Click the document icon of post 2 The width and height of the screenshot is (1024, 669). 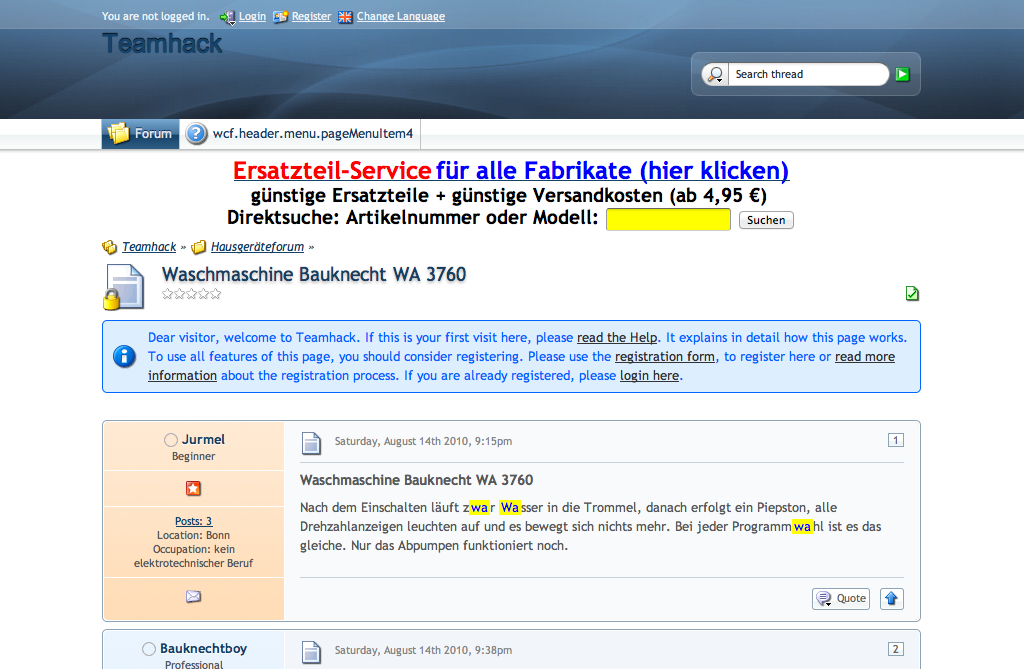click(312, 652)
